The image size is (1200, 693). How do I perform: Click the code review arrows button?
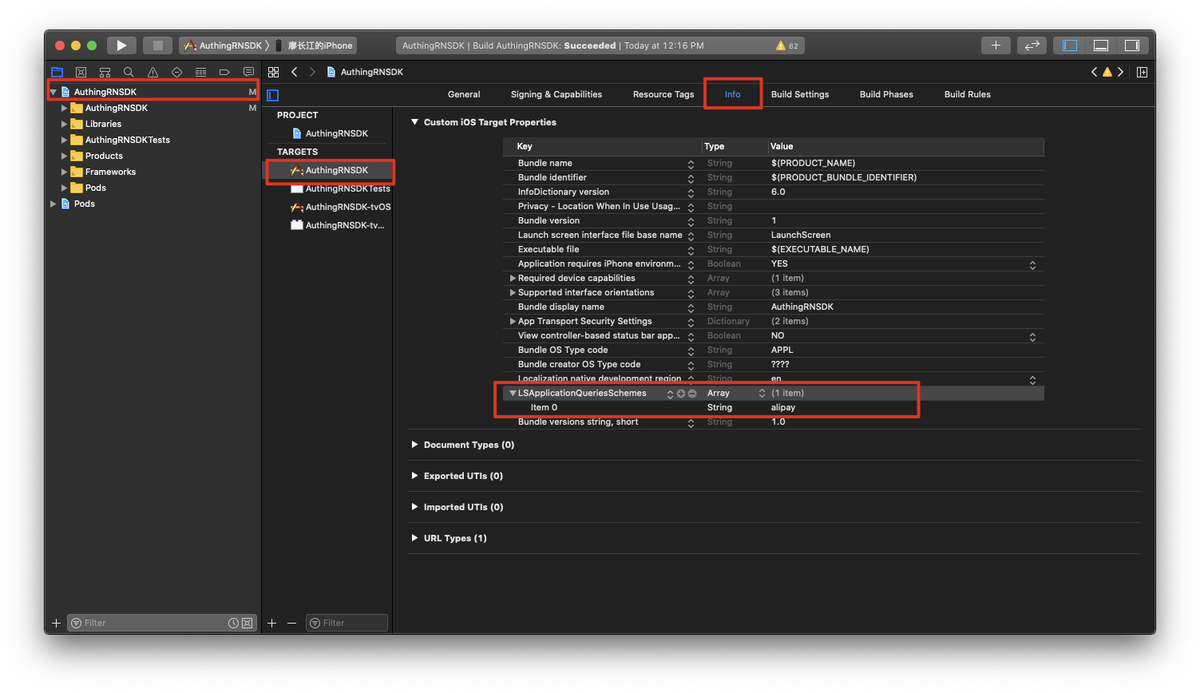[x=1031, y=45]
